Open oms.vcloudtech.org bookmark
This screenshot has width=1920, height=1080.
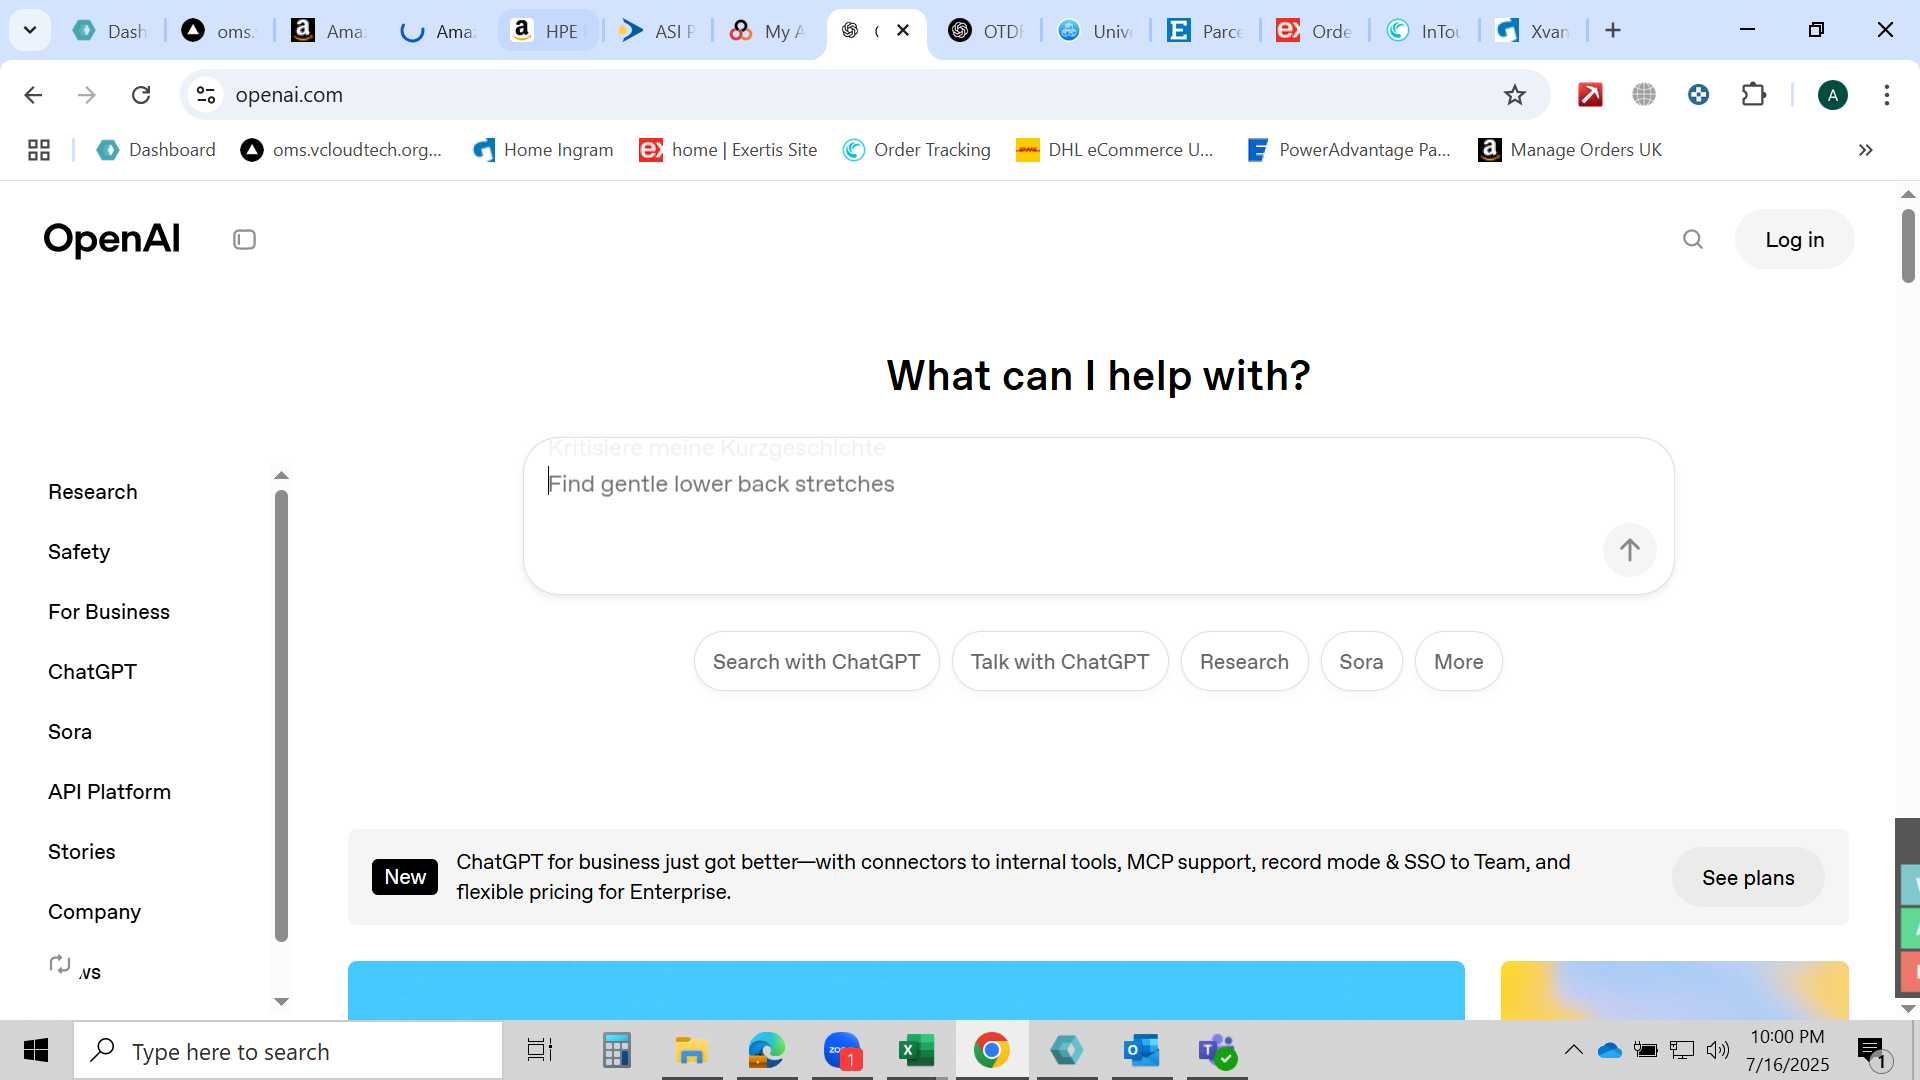click(341, 150)
